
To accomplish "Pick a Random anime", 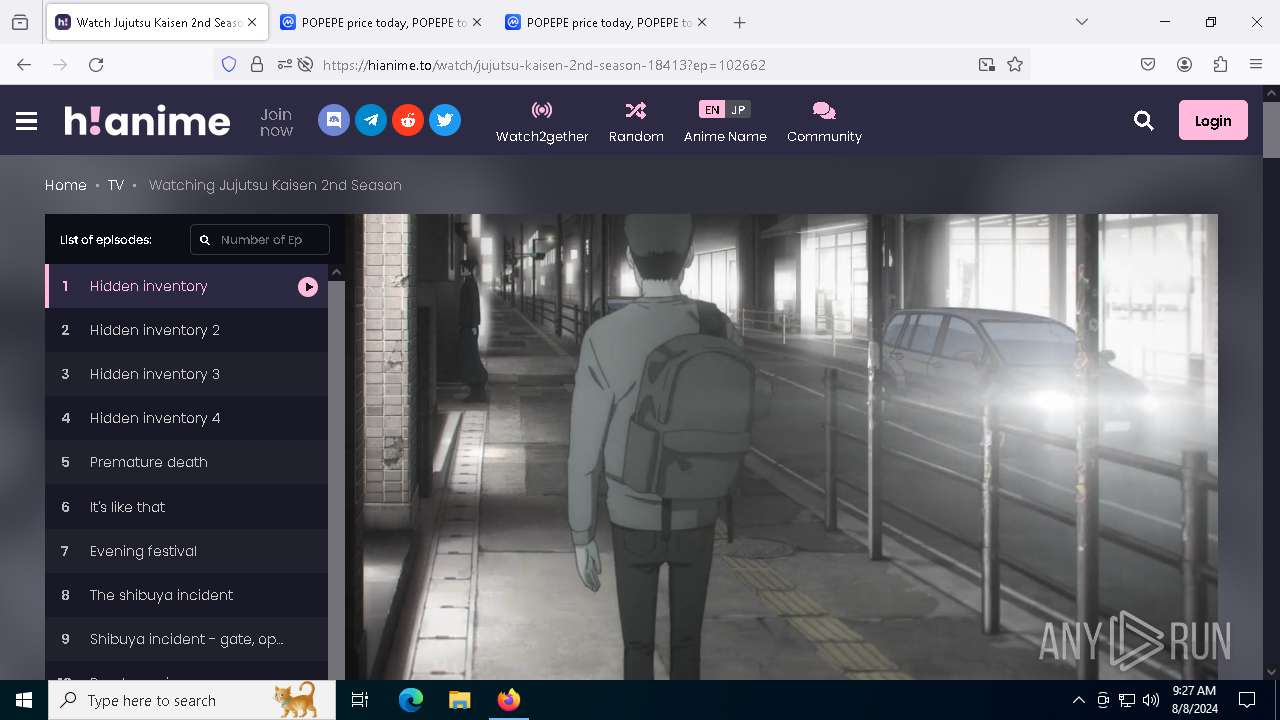I will point(636,122).
